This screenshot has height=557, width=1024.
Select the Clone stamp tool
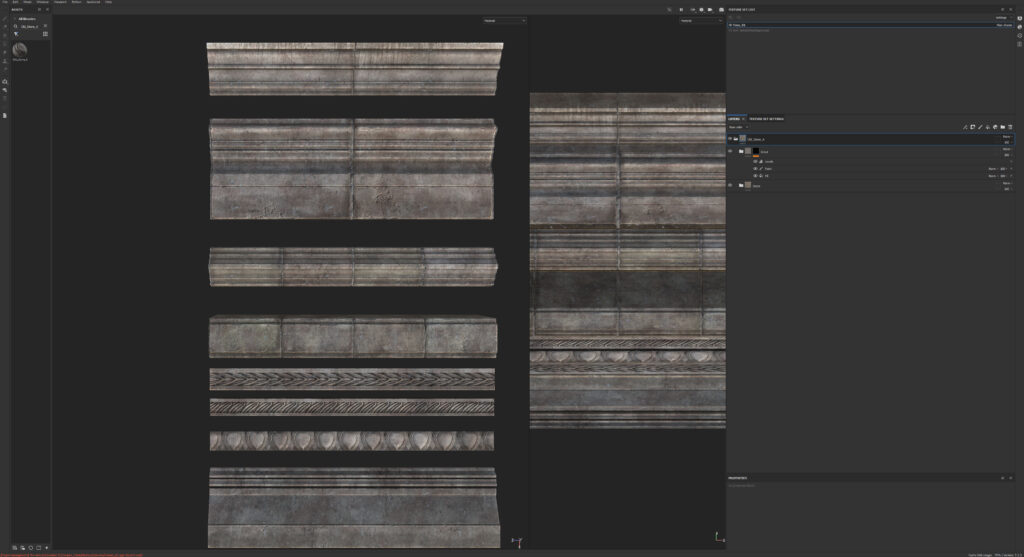click(5, 61)
